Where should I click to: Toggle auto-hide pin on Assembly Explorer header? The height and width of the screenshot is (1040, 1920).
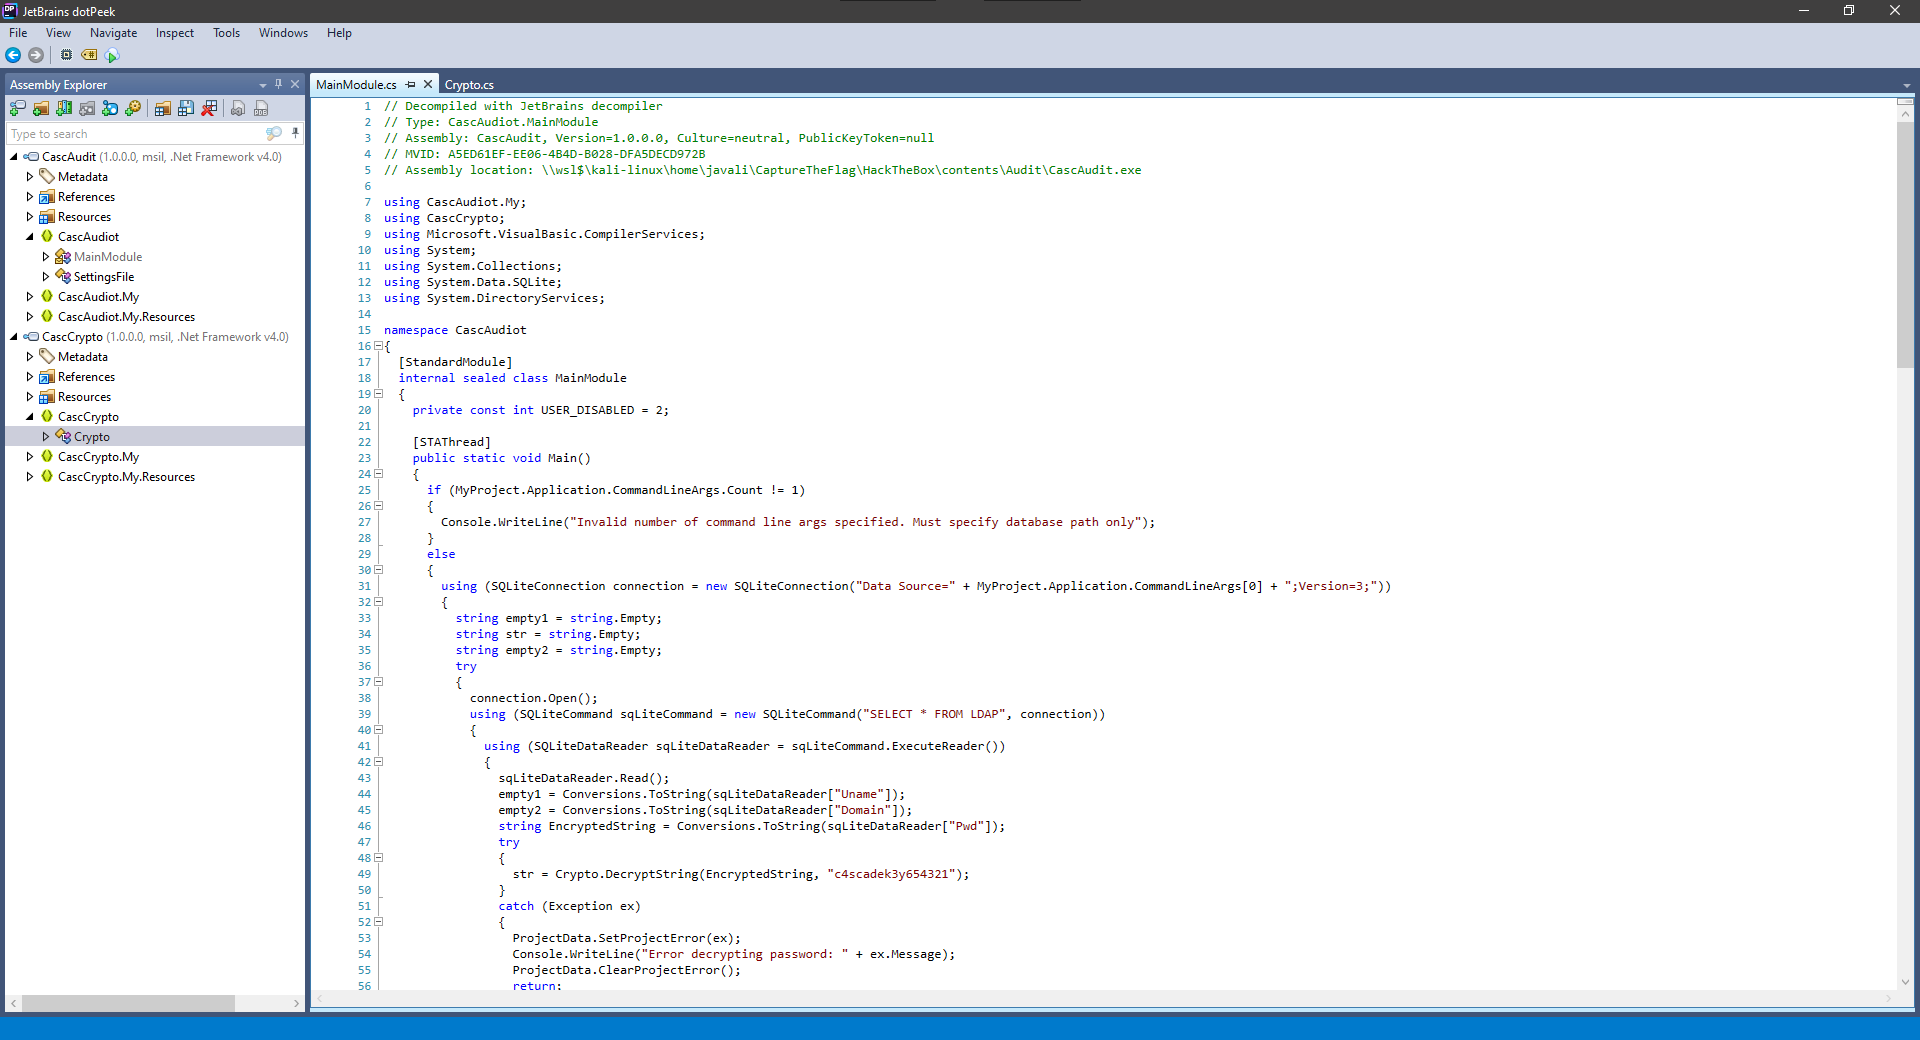point(279,85)
